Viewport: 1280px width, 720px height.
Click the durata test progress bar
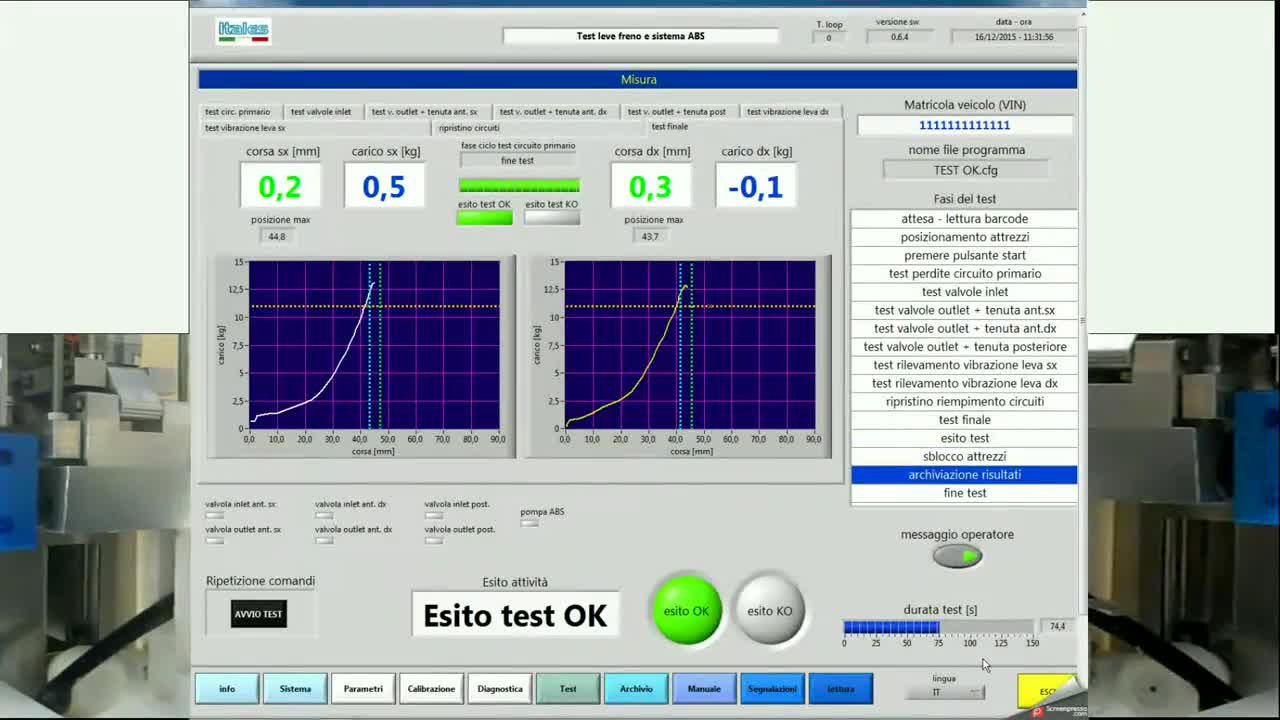[938, 627]
